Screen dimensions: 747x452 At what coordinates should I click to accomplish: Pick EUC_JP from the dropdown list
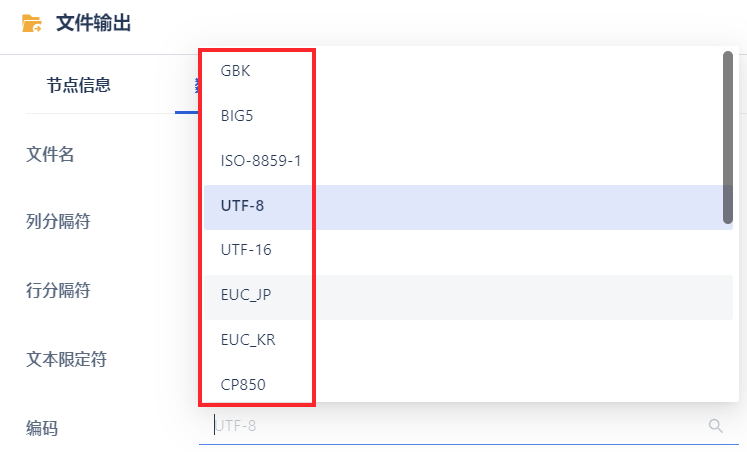point(468,295)
